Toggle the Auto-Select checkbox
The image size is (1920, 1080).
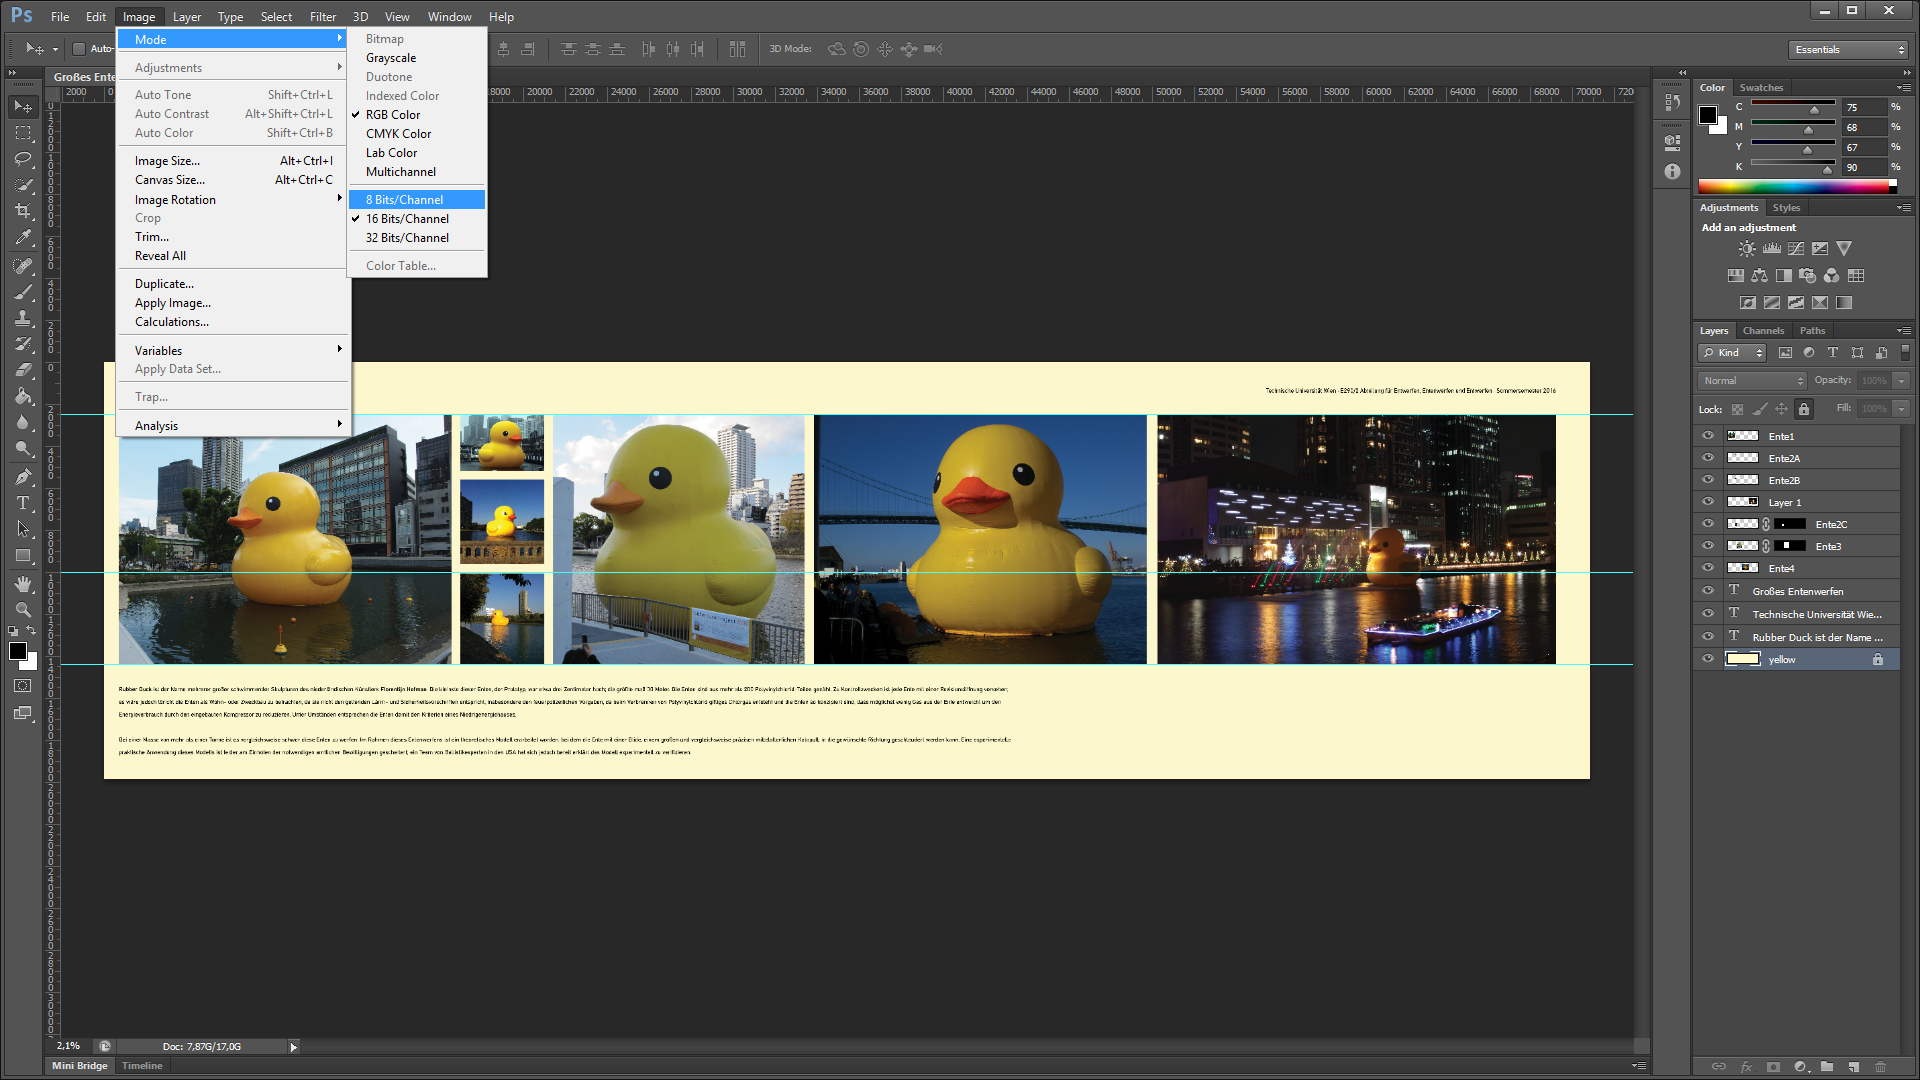[x=78, y=49]
